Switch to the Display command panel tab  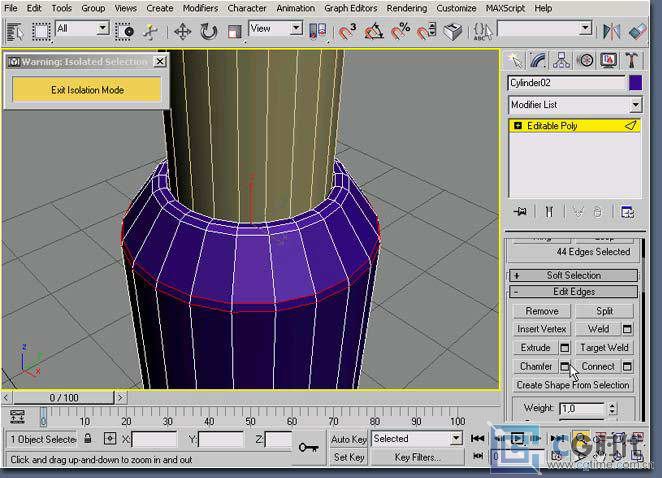click(608, 61)
